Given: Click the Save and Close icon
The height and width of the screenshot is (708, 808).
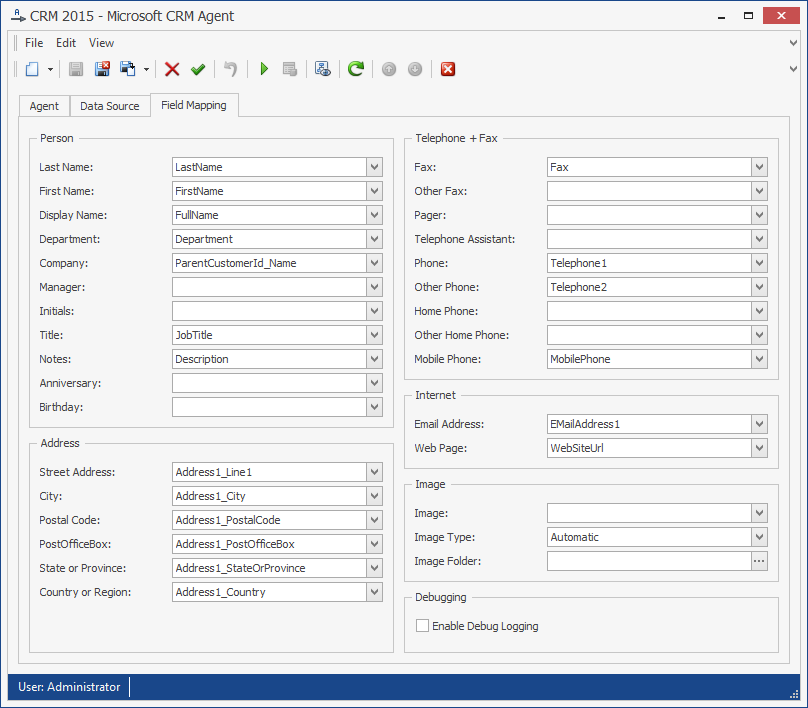Looking at the screenshot, I should tap(102, 69).
